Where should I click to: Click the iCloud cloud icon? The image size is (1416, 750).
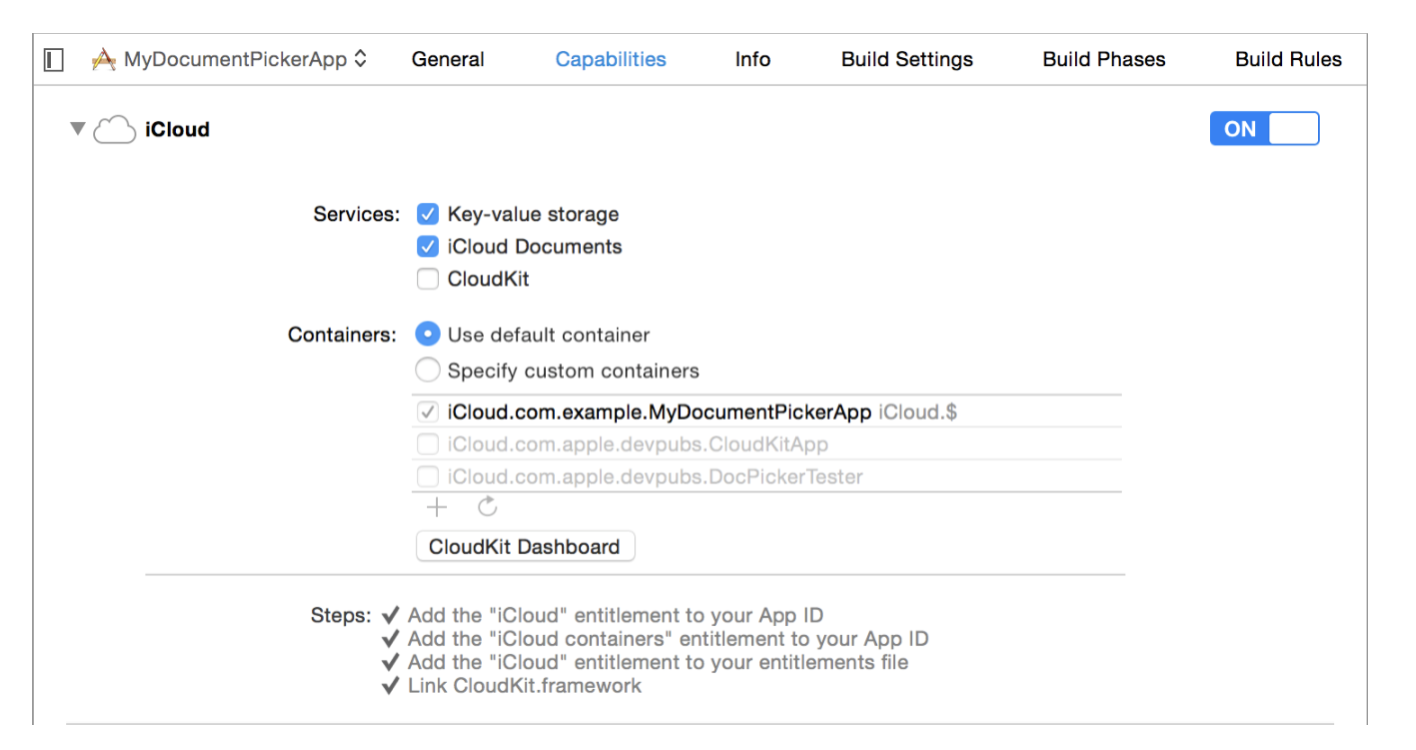[114, 128]
